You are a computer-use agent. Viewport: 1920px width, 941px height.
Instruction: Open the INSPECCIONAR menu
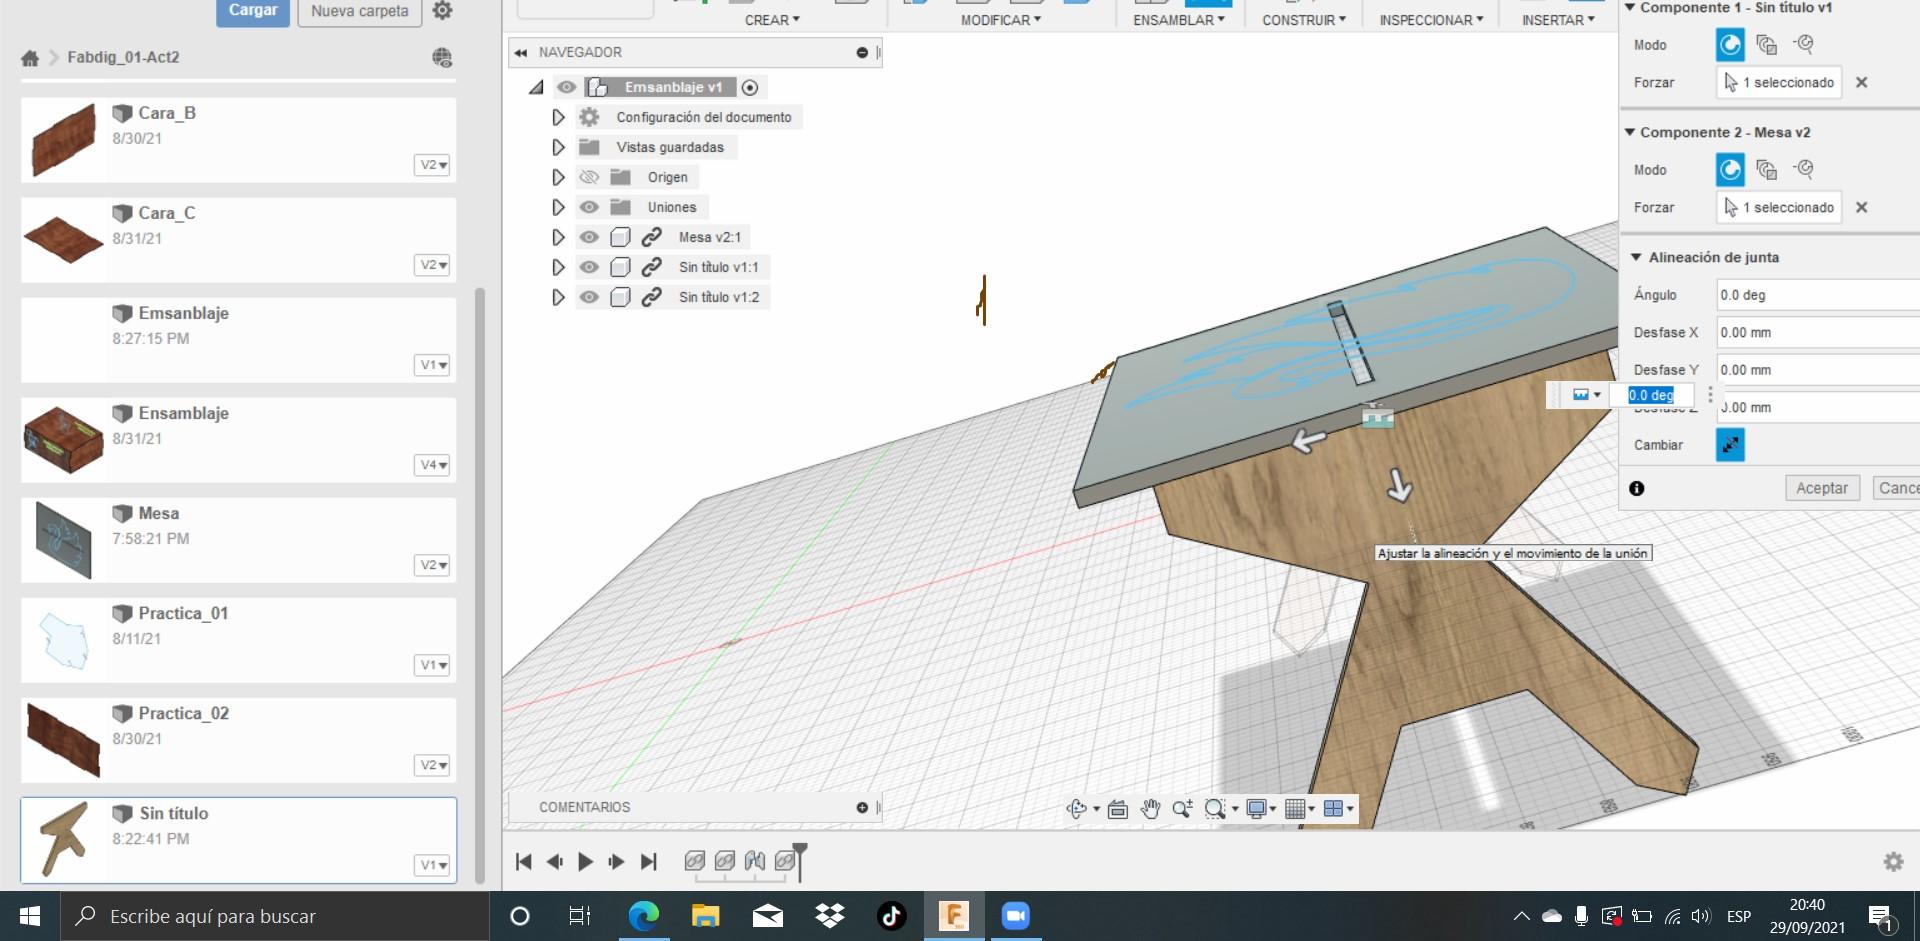point(1430,20)
